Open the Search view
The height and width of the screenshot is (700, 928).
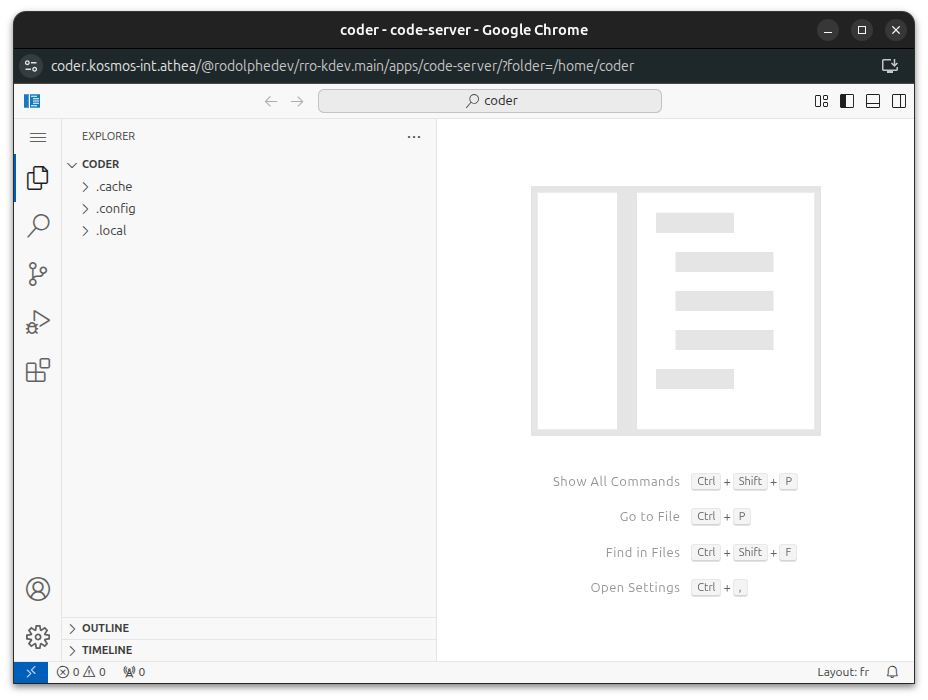(x=38, y=226)
